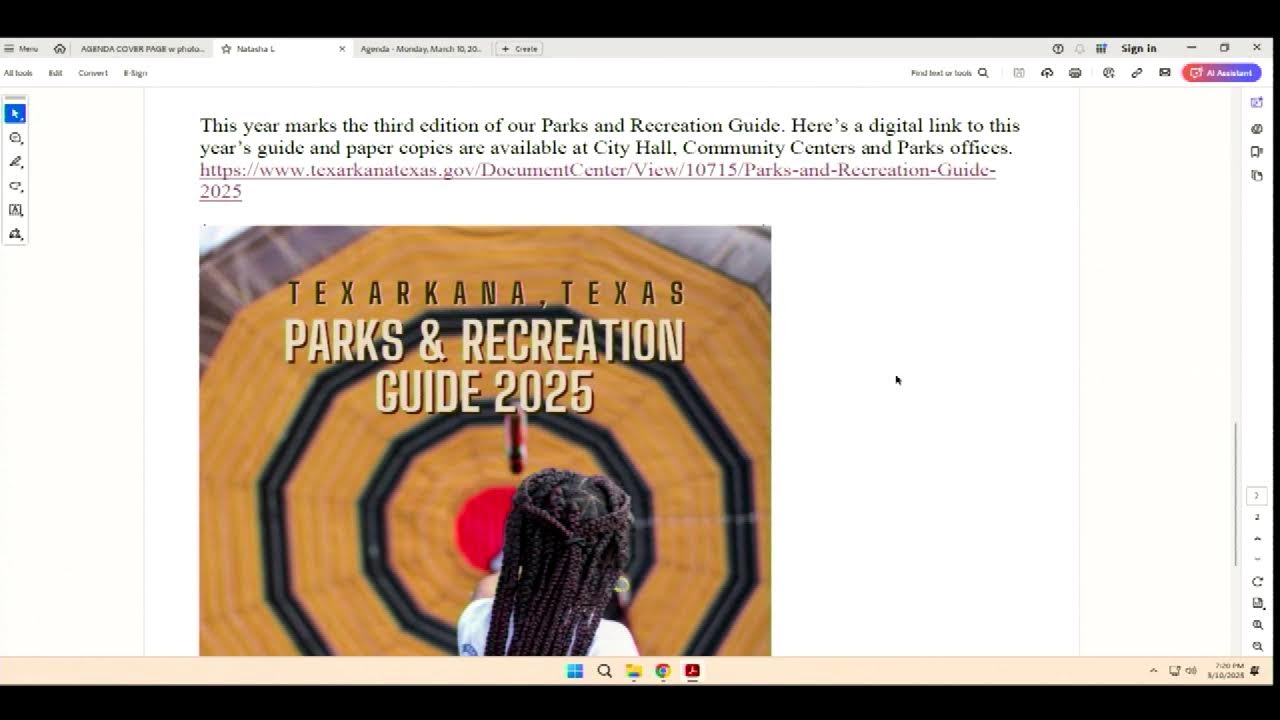Send the file by email envelope icon
Screen dimensions: 1280x720
pyautogui.click(x=1165, y=73)
